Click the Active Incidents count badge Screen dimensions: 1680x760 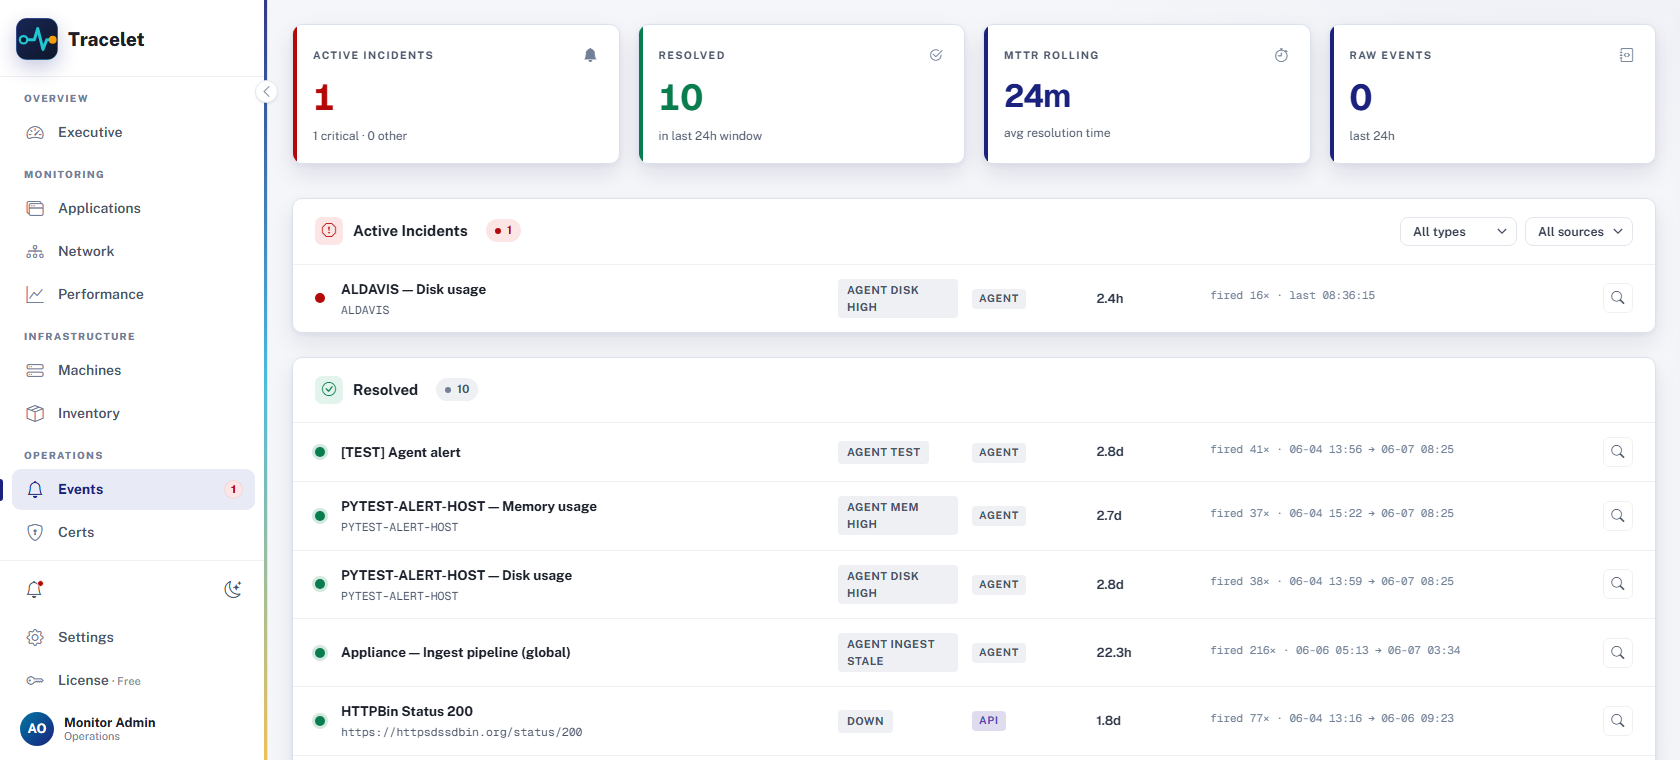[x=503, y=230]
